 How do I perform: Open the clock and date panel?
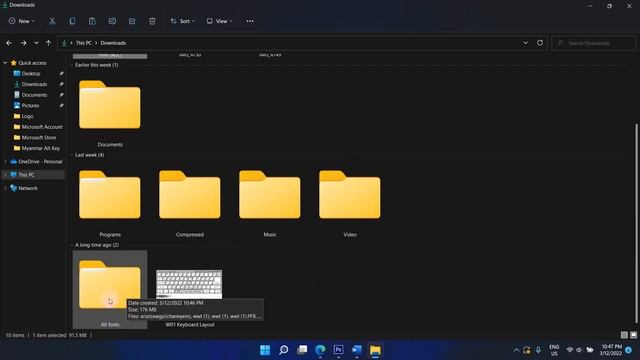pyautogui.click(x=611, y=350)
